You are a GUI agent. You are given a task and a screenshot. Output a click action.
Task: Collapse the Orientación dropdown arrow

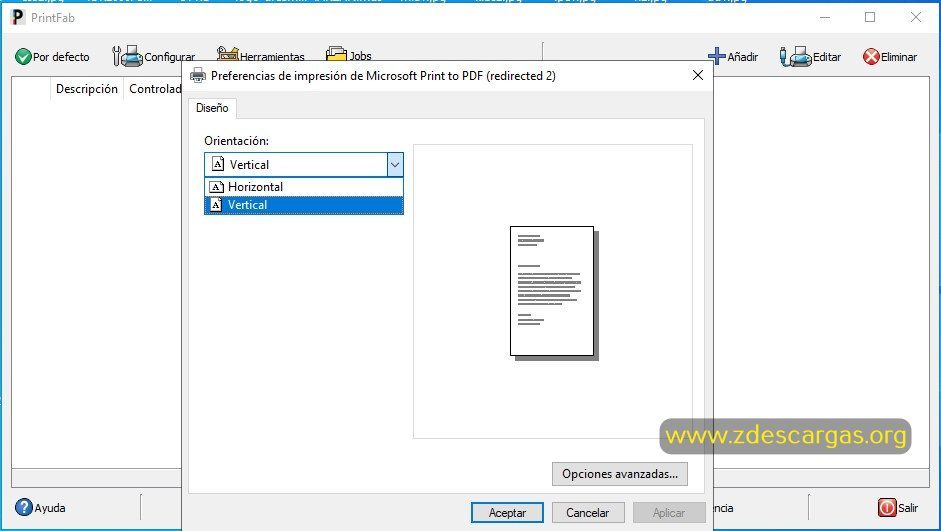[x=395, y=164]
